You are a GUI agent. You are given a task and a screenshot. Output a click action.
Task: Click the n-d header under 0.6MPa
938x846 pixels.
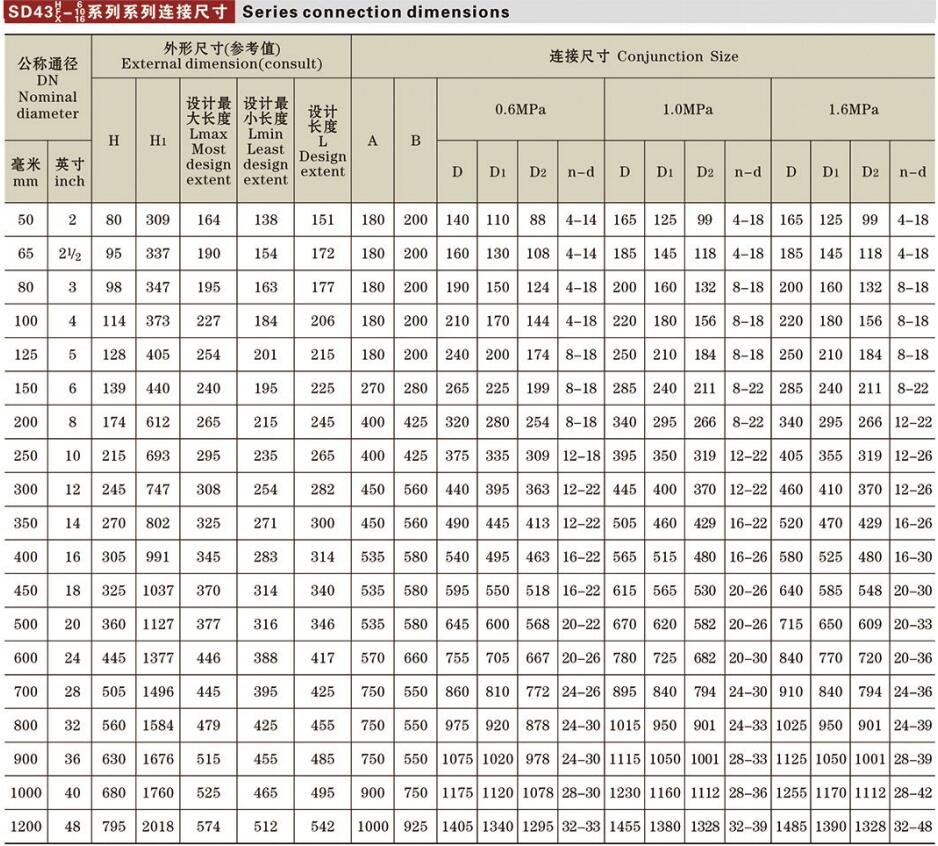pyautogui.click(x=580, y=171)
